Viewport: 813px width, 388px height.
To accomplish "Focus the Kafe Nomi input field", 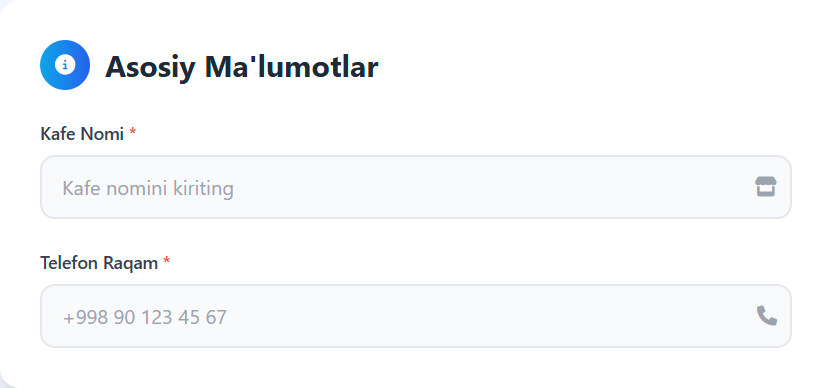I will coord(416,187).
